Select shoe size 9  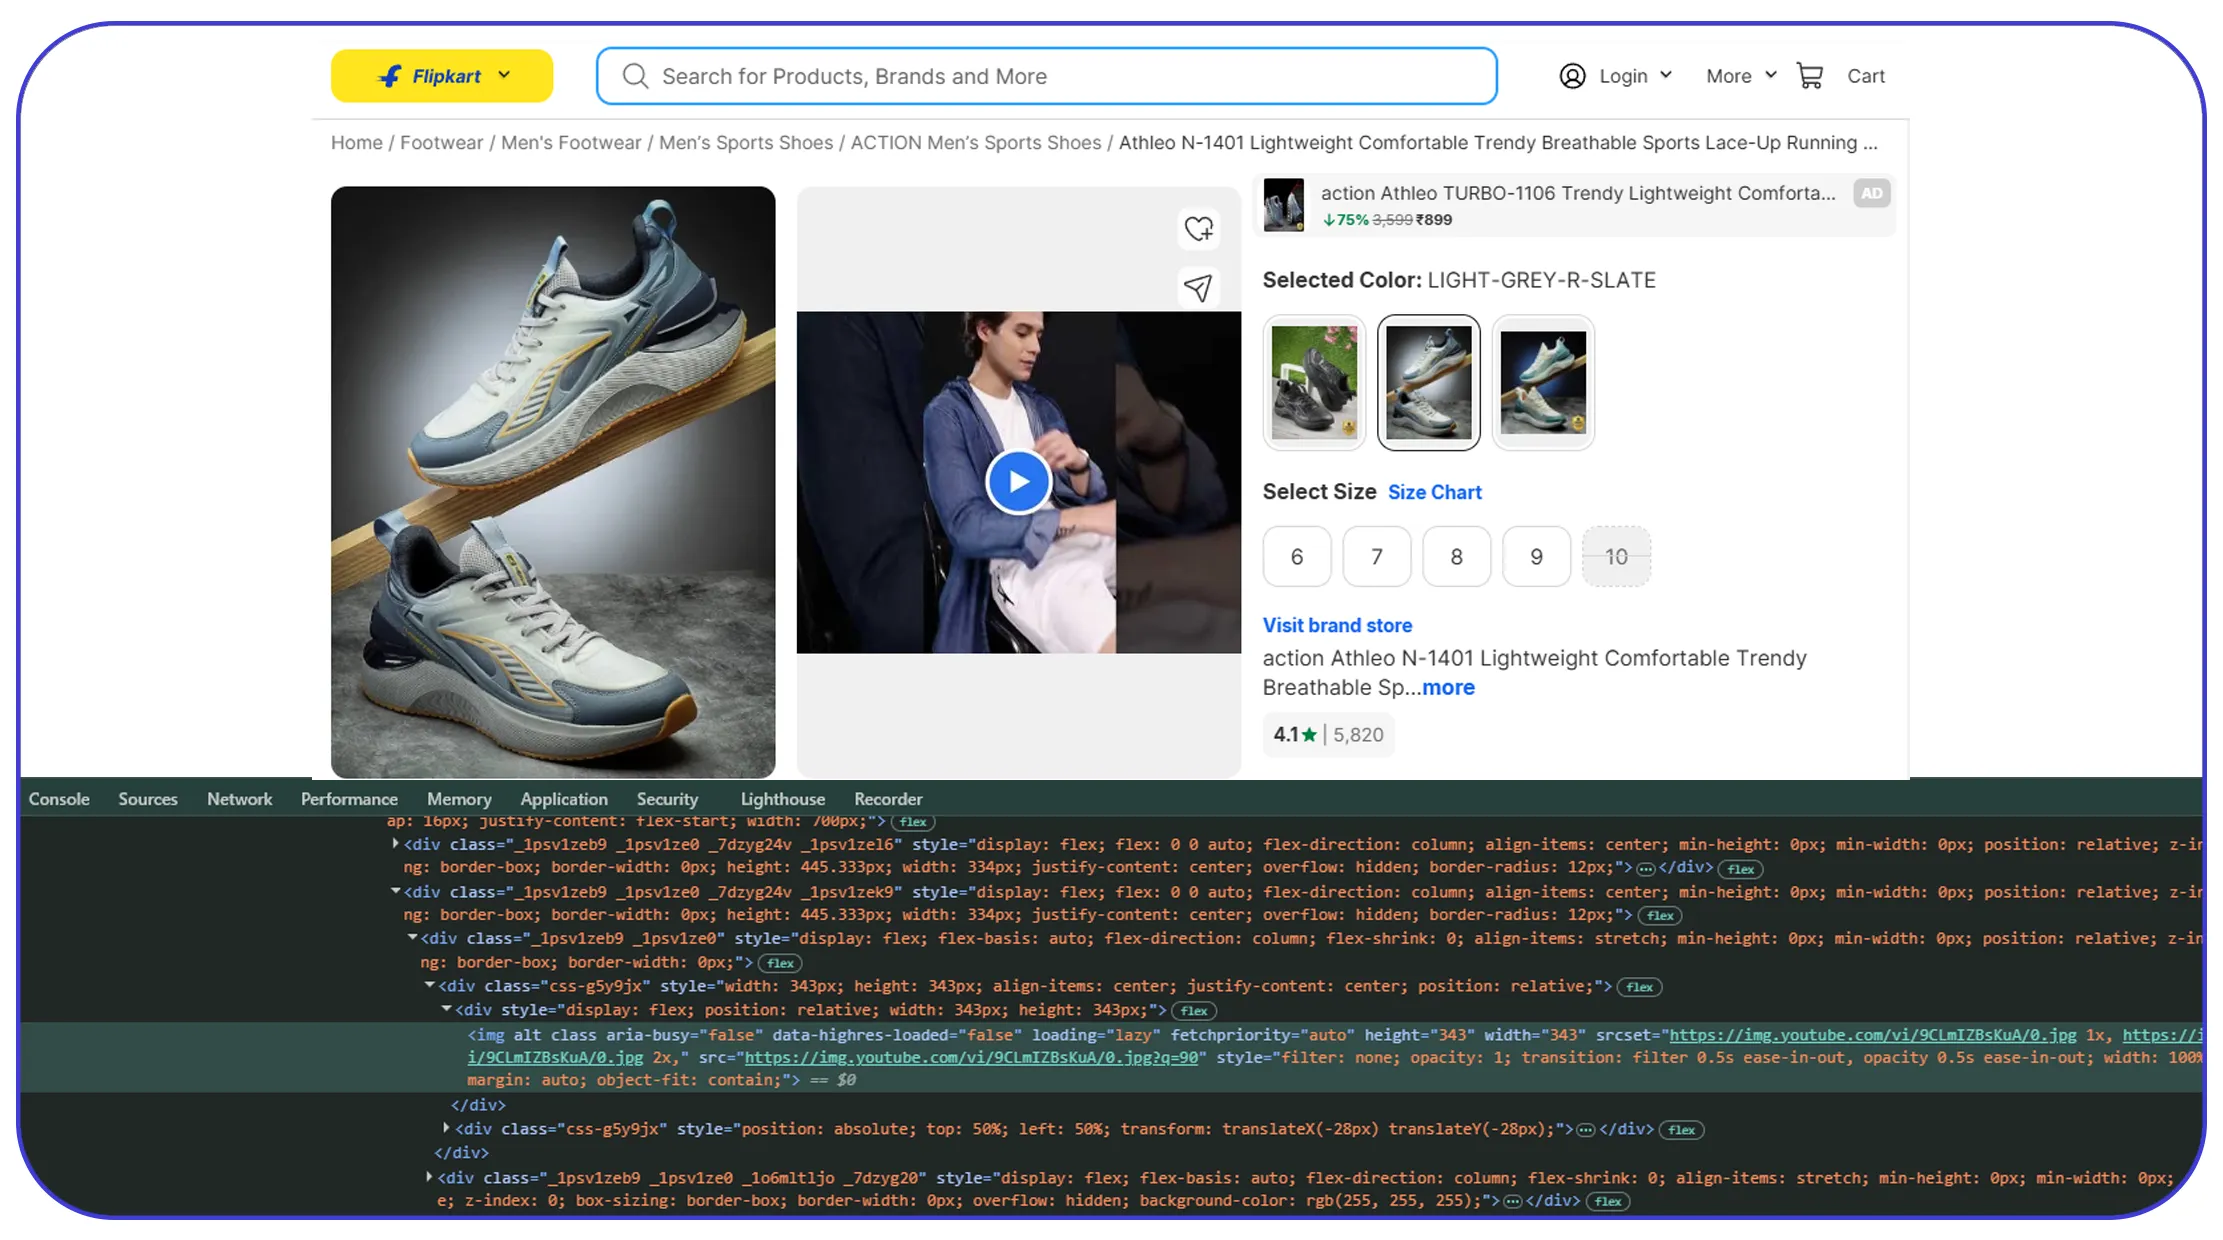tap(1537, 556)
